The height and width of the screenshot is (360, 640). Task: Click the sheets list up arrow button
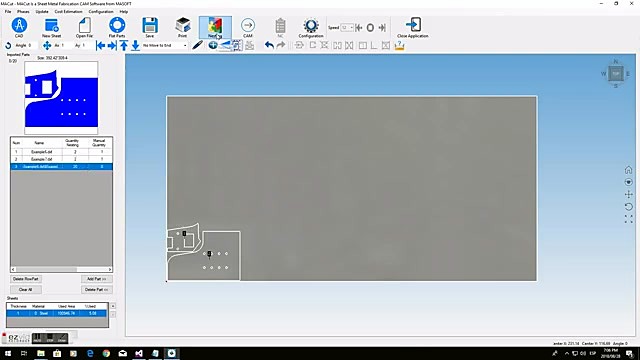point(113,306)
